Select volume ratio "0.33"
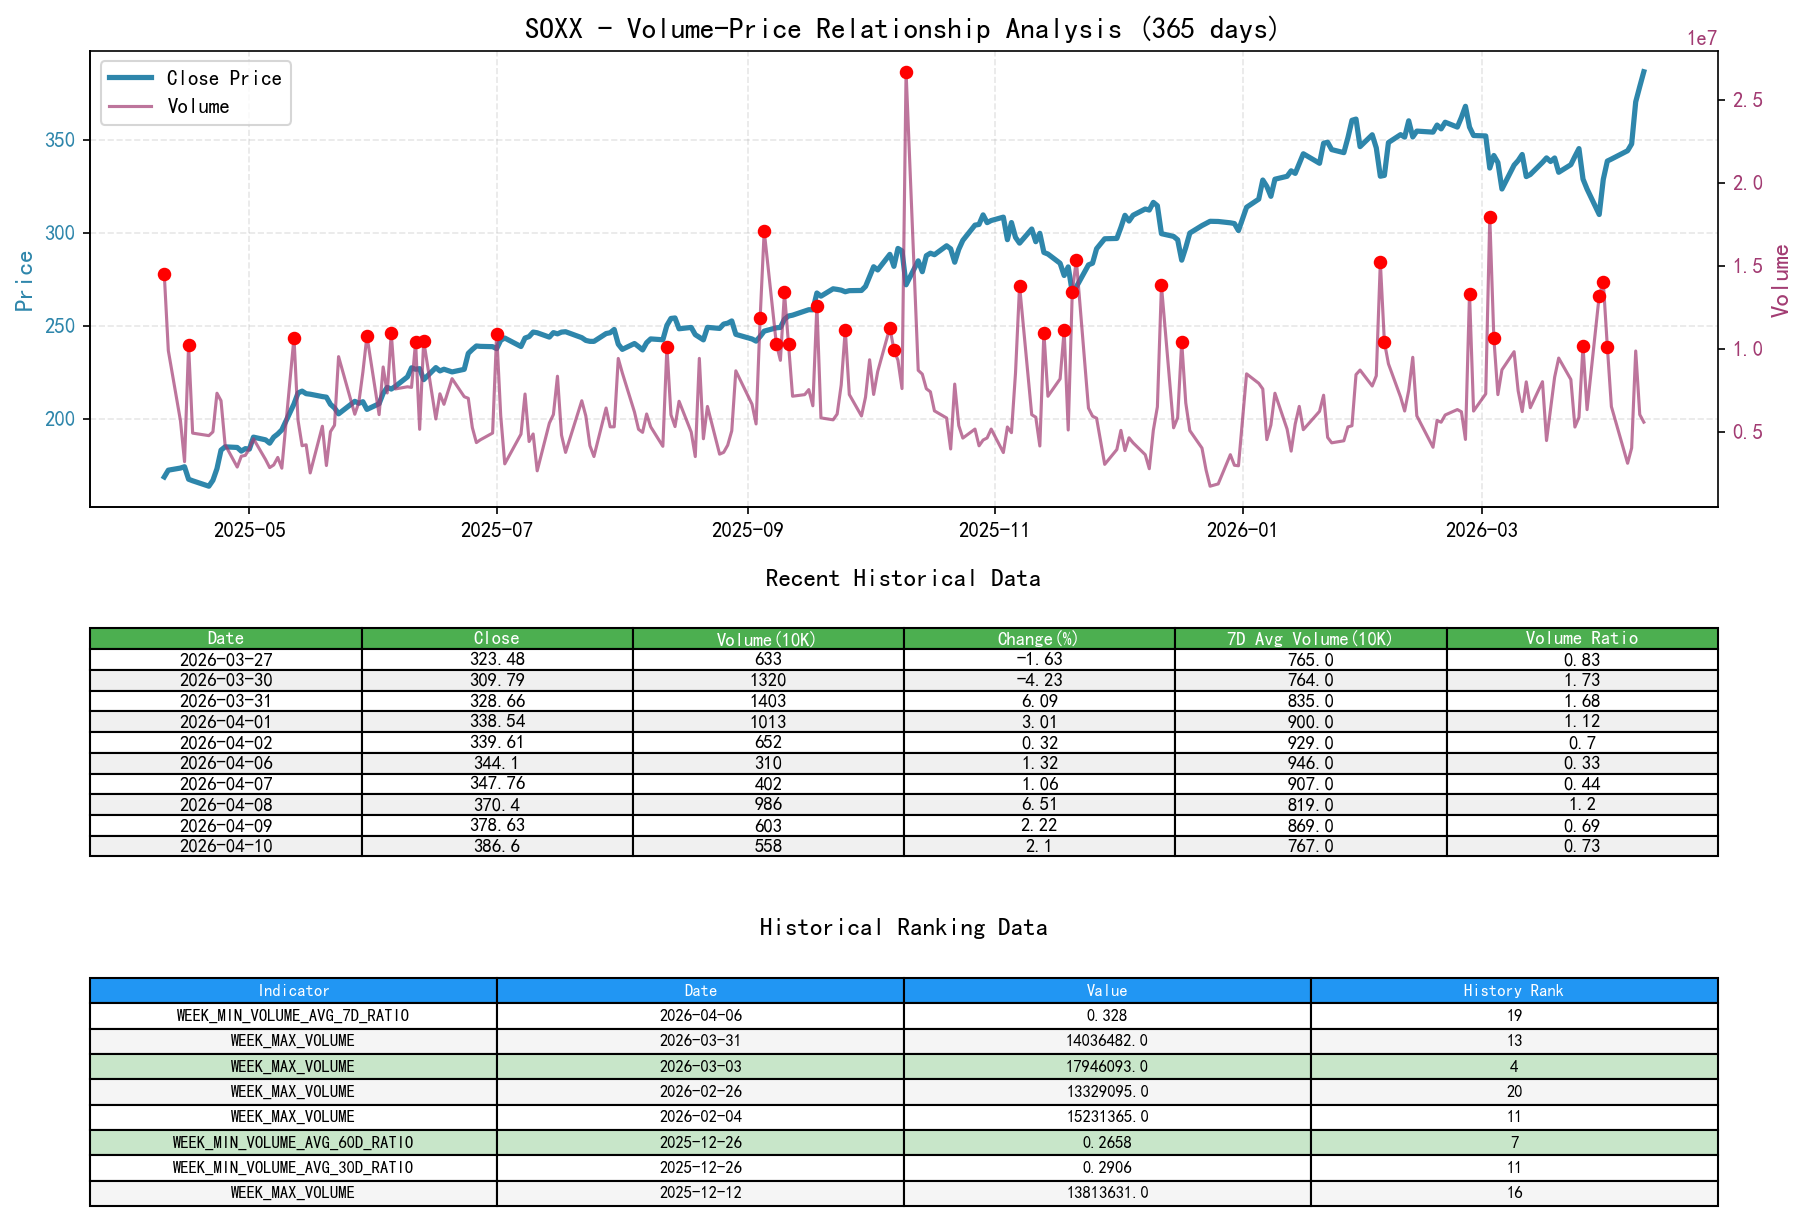The height and width of the screenshot is (1221, 1808). click(x=1582, y=763)
